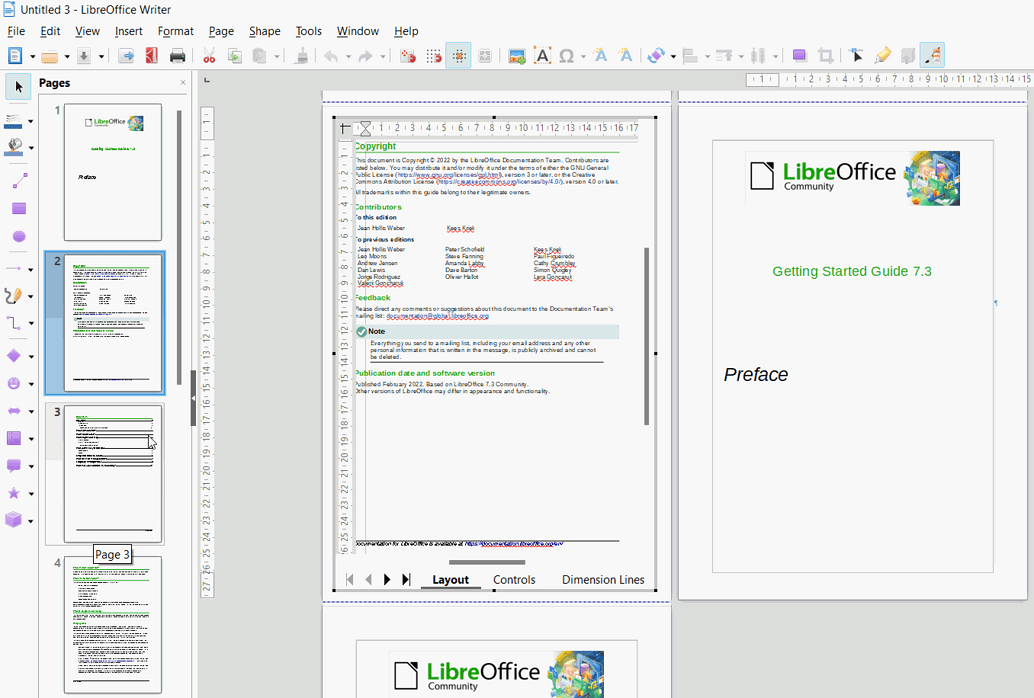The height and width of the screenshot is (698, 1034).
Task: Click the New document icon
Action: tap(15, 56)
